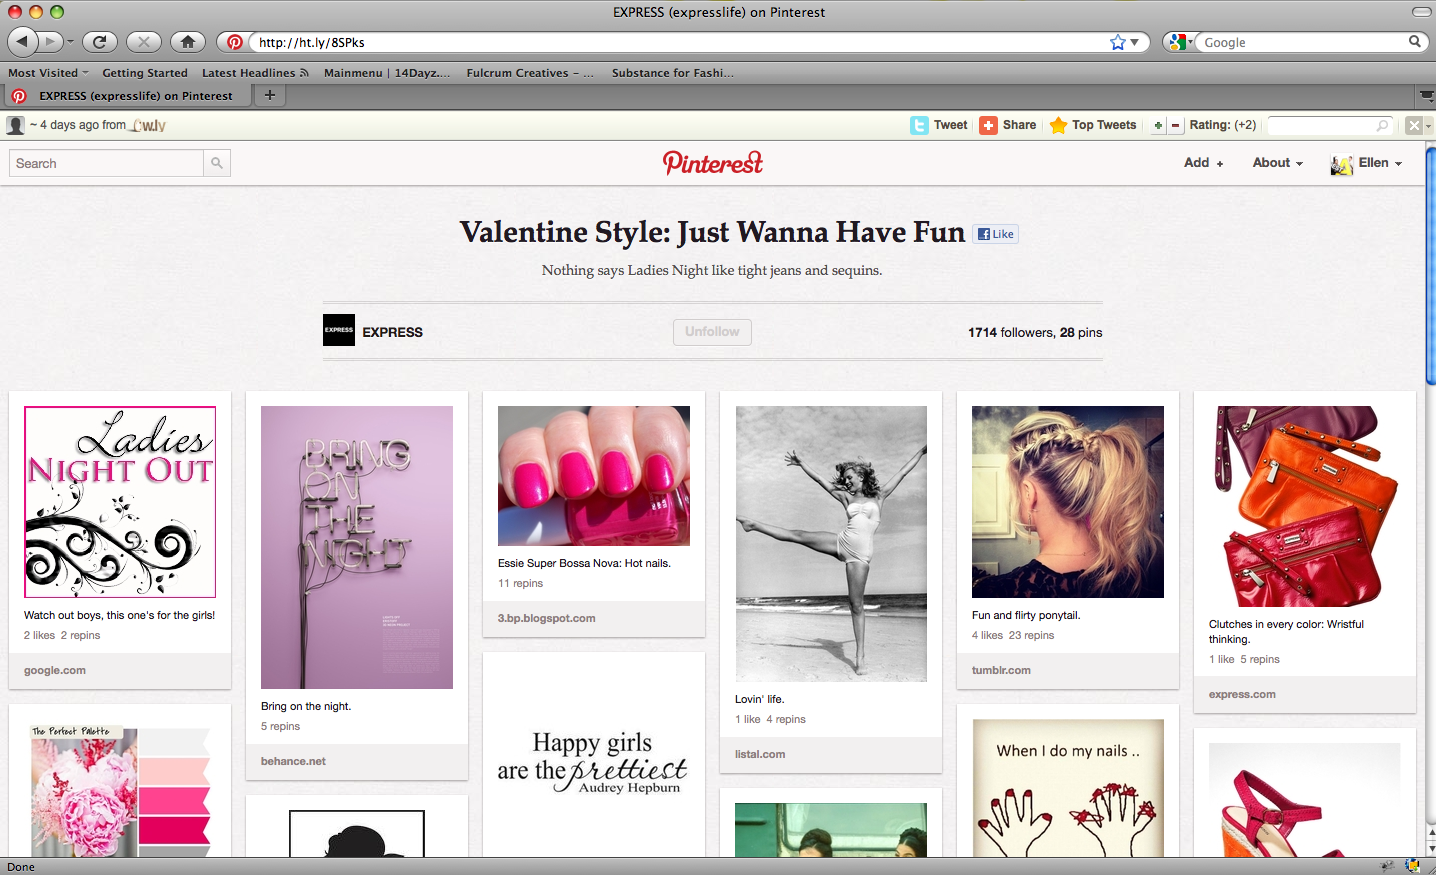This screenshot has height=875, width=1436.
Task: Close the ow.ly bar with X
Action: pyautogui.click(x=1413, y=125)
